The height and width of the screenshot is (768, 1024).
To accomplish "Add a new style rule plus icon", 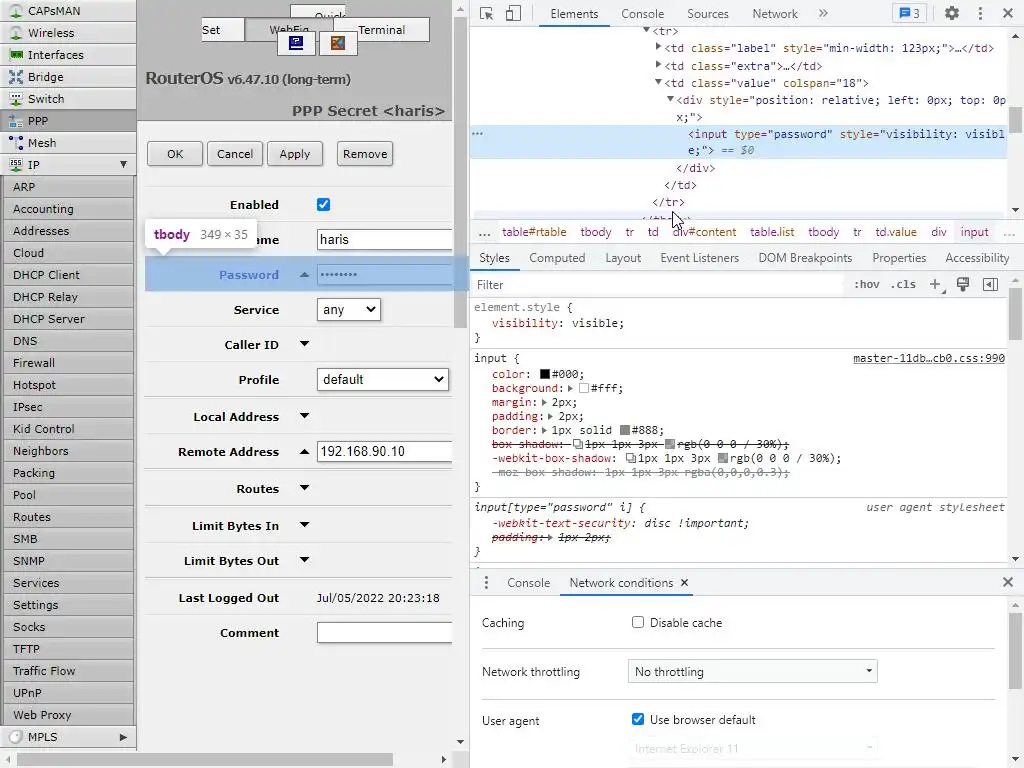I will click(x=935, y=284).
